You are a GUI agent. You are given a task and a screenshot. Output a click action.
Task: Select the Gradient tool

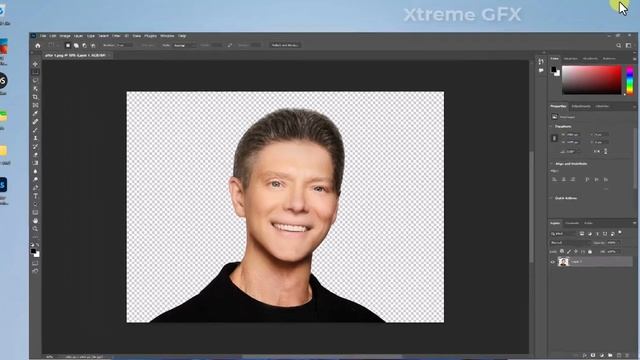coord(36,163)
